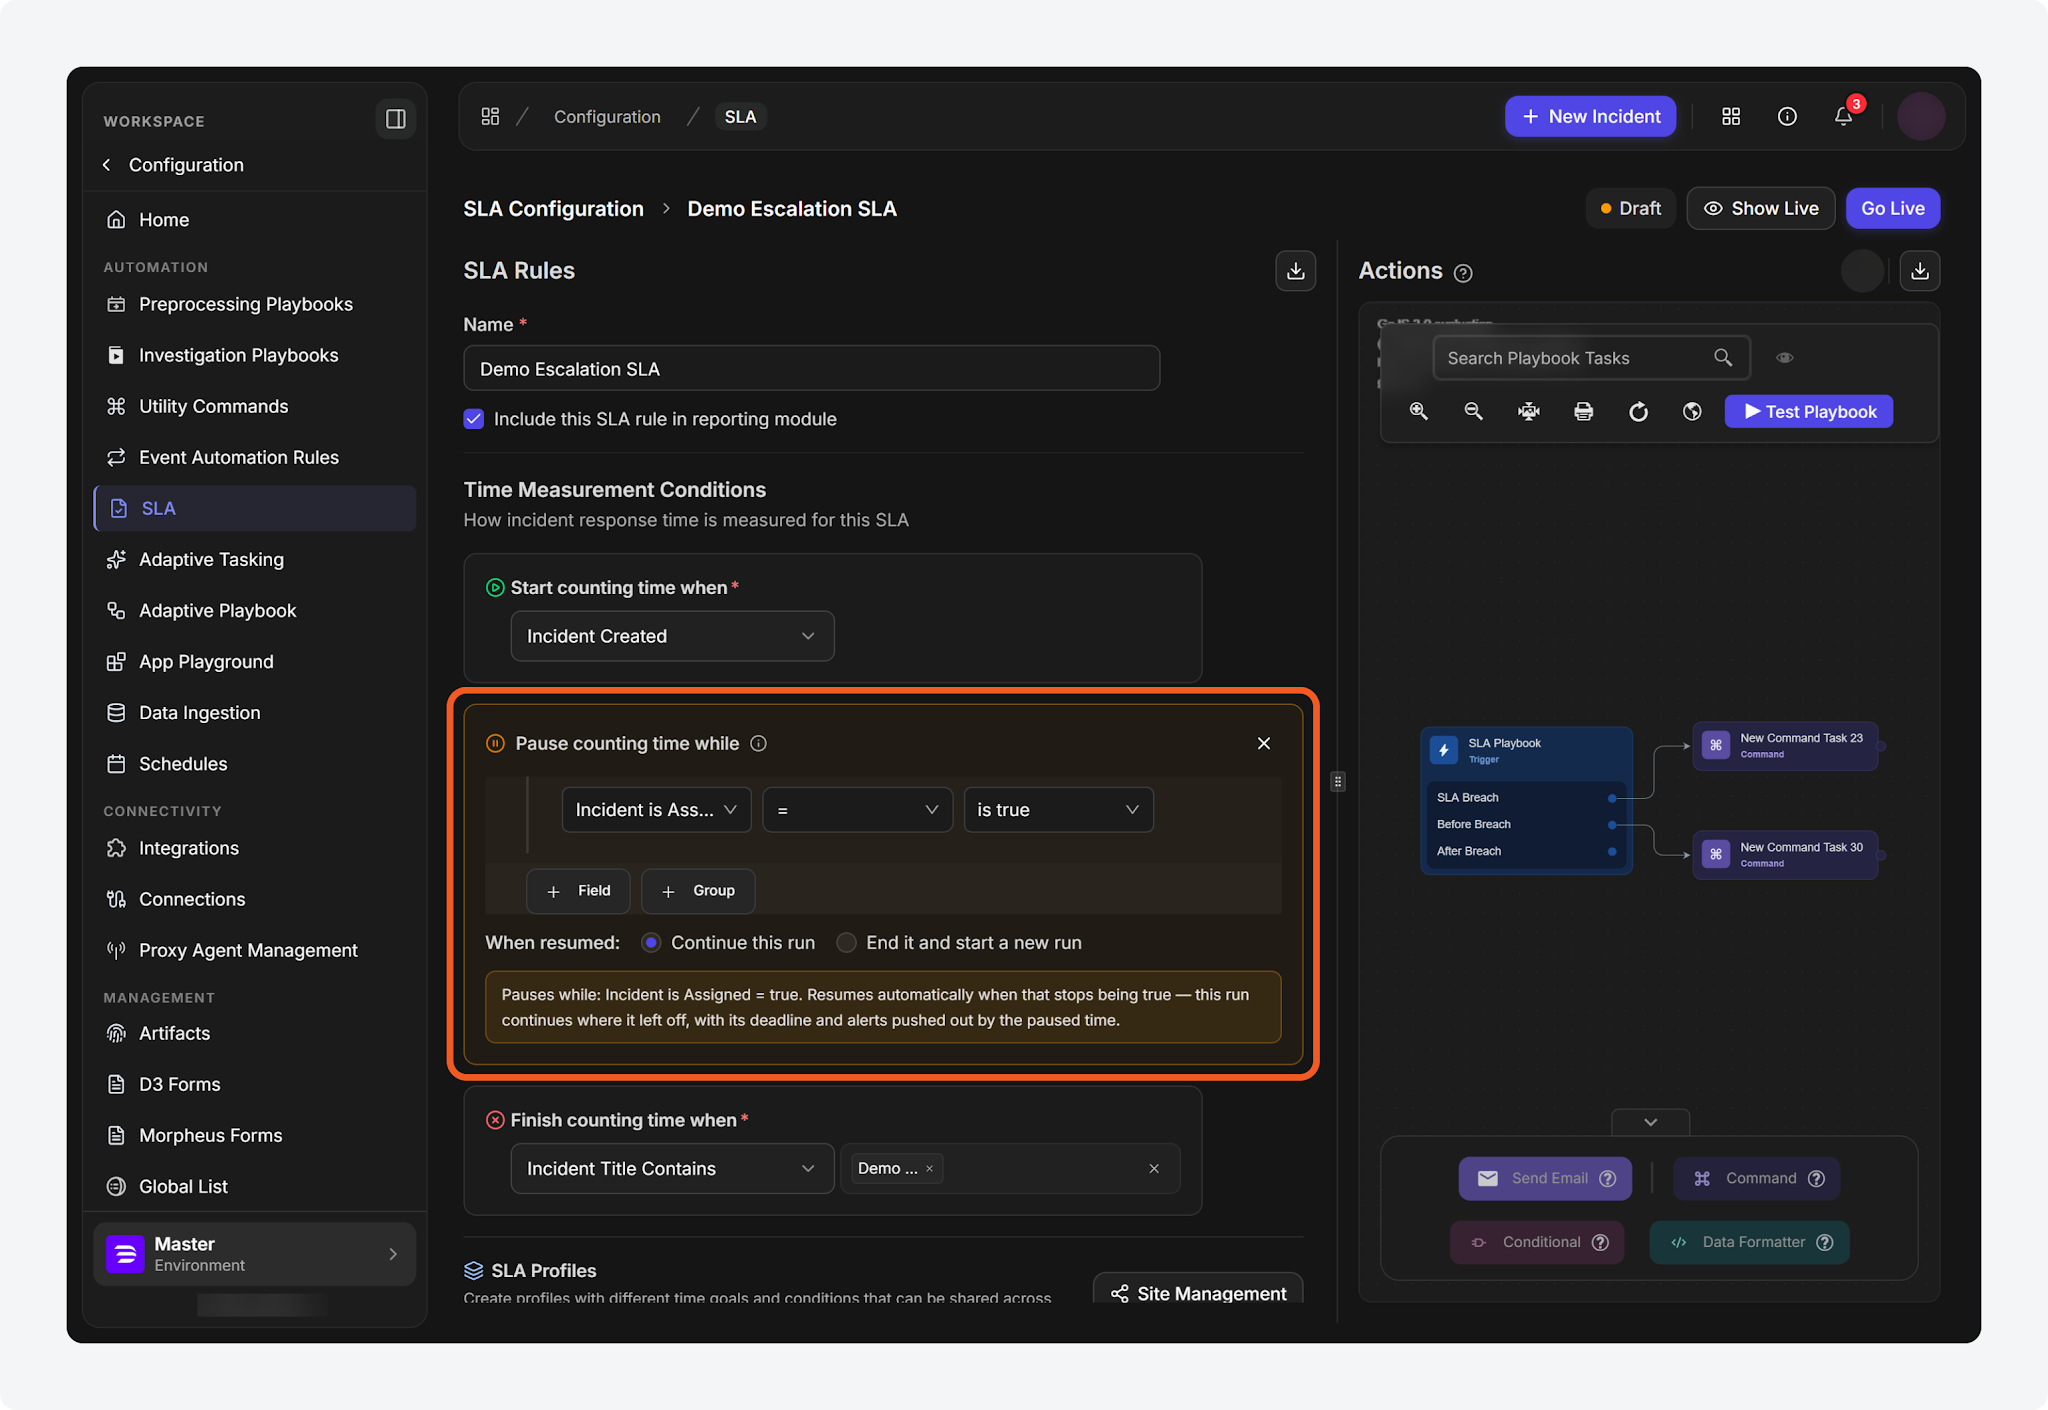Image resolution: width=2048 pixels, height=1410 pixels.
Task: Toggle Include this SLA rule in reporting checkbox
Action: (x=474, y=419)
